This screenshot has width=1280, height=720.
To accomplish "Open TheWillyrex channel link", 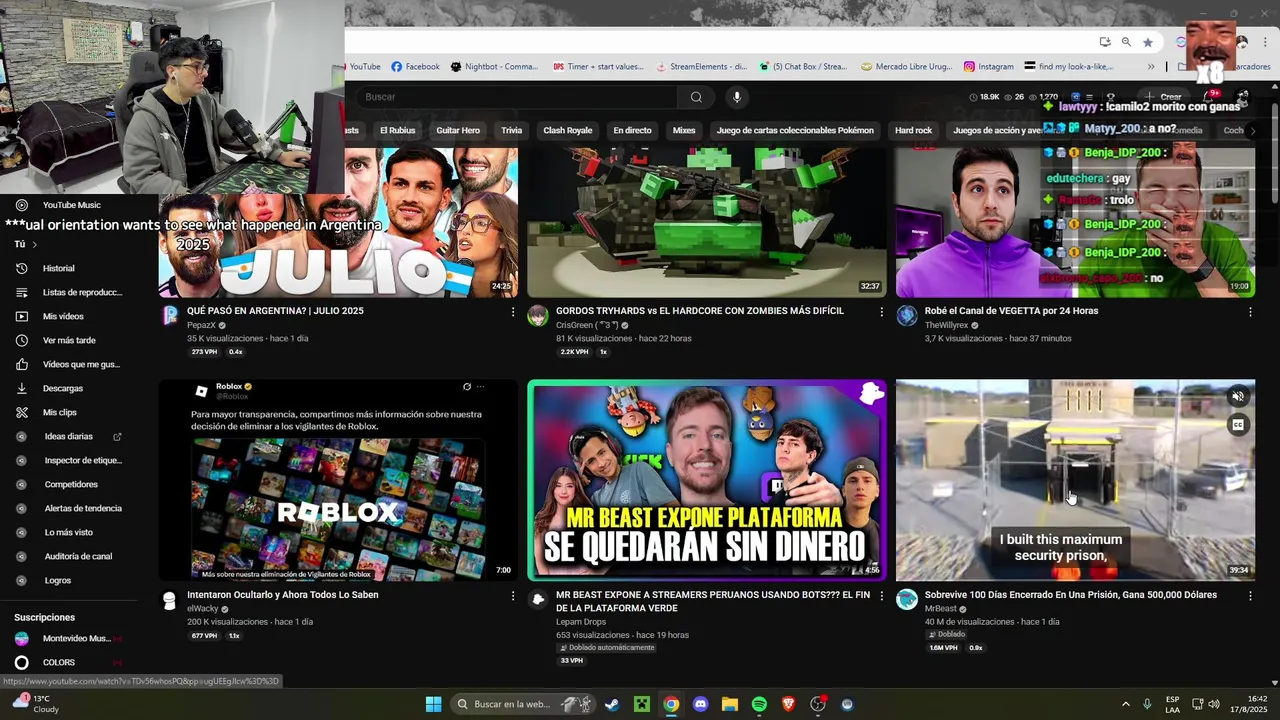I will [x=946, y=325].
